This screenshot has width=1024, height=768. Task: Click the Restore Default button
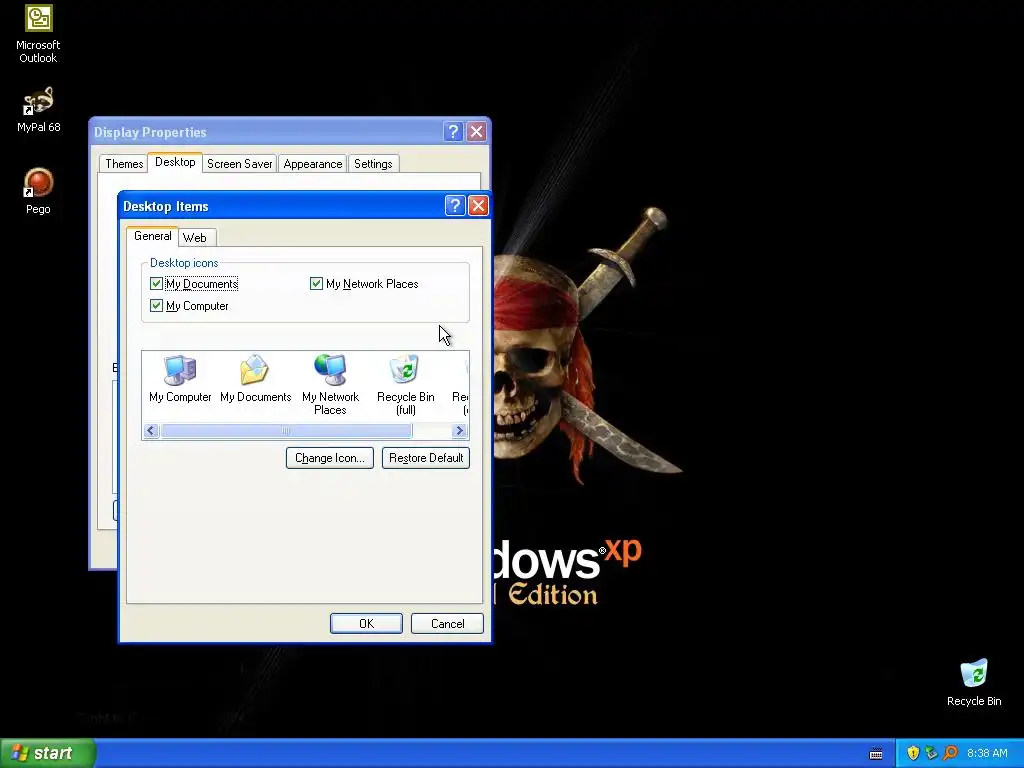(426, 458)
